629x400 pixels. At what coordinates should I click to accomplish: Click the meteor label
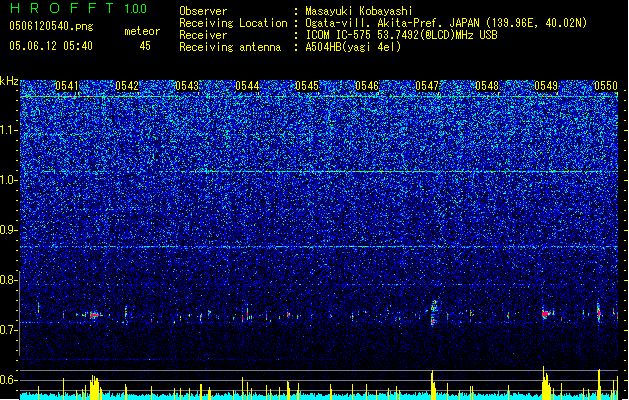click(142, 31)
